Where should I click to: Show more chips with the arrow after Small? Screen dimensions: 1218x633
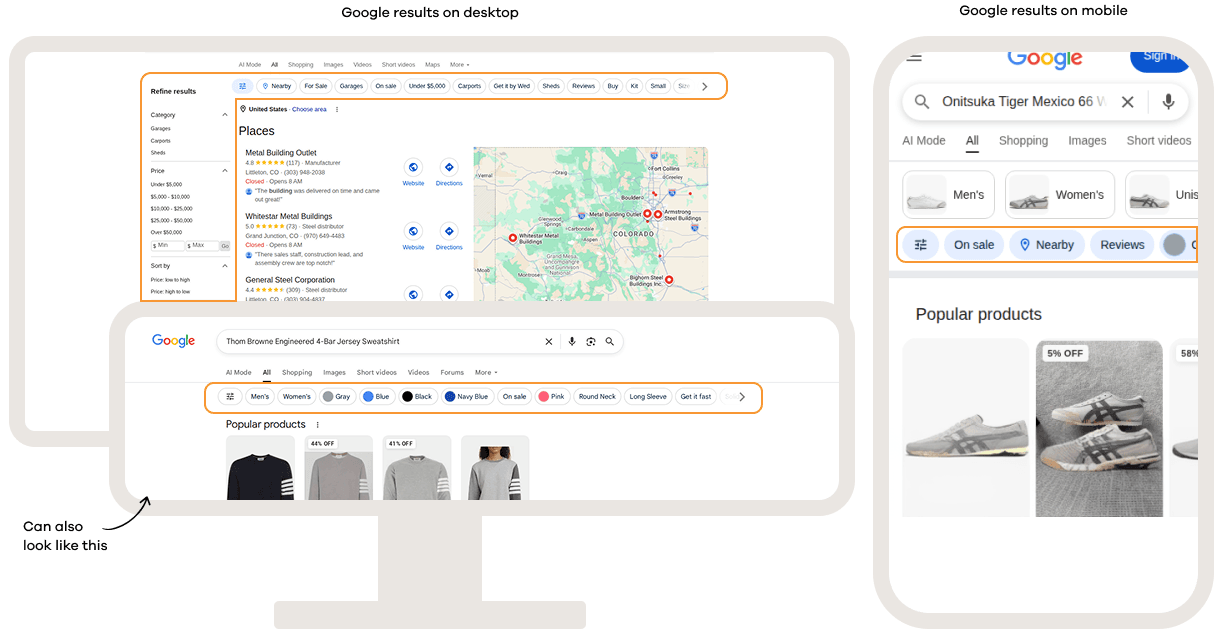(x=704, y=86)
